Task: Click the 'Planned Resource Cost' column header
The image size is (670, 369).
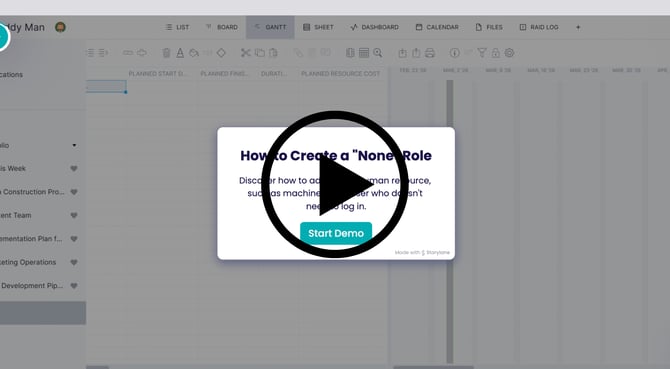Action: click(341, 73)
